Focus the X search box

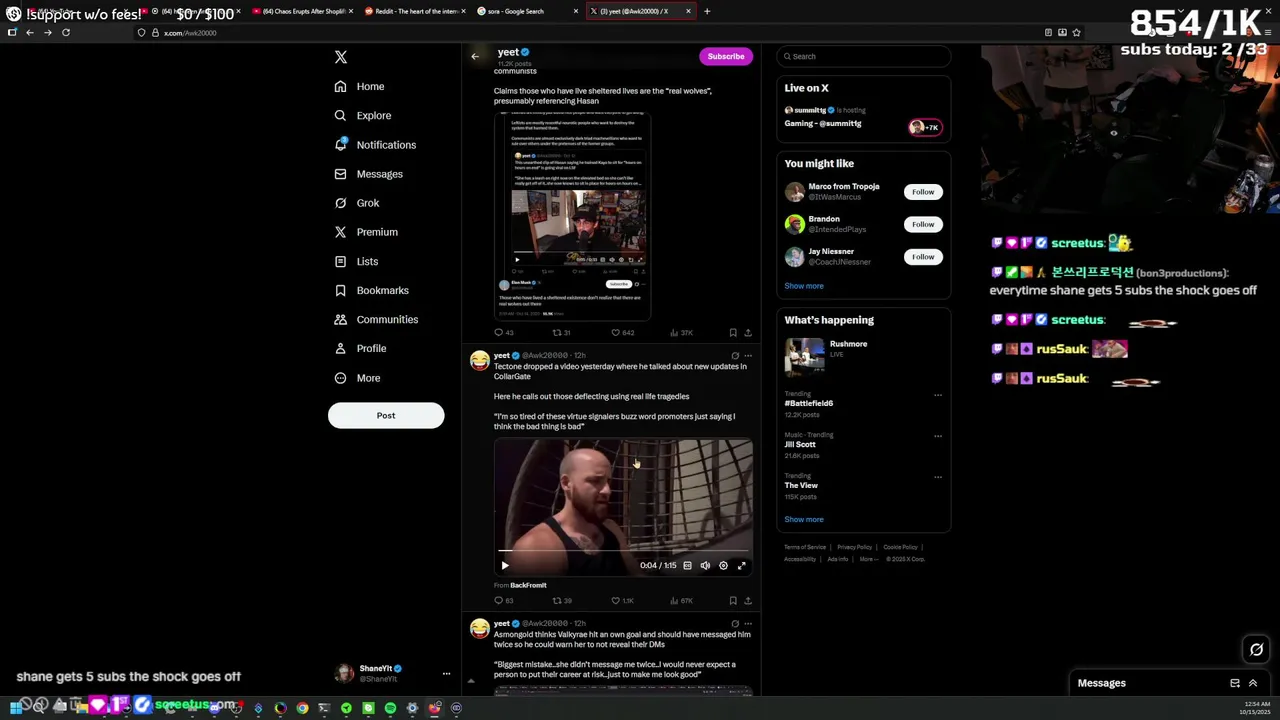point(863,56)
